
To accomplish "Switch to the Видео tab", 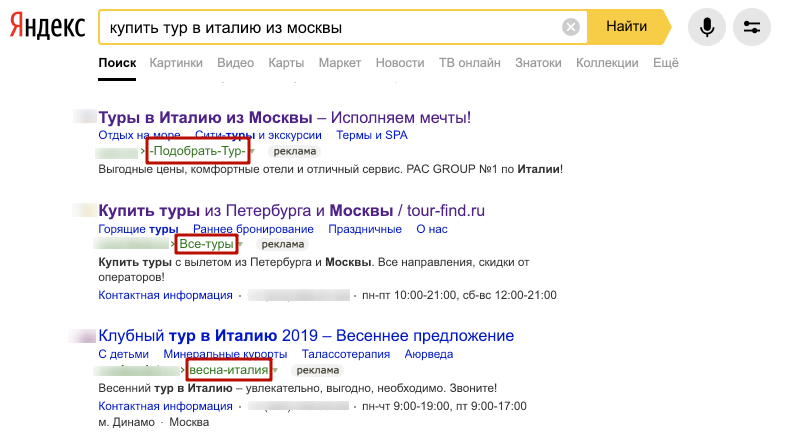I will click(x=235, y=63).
